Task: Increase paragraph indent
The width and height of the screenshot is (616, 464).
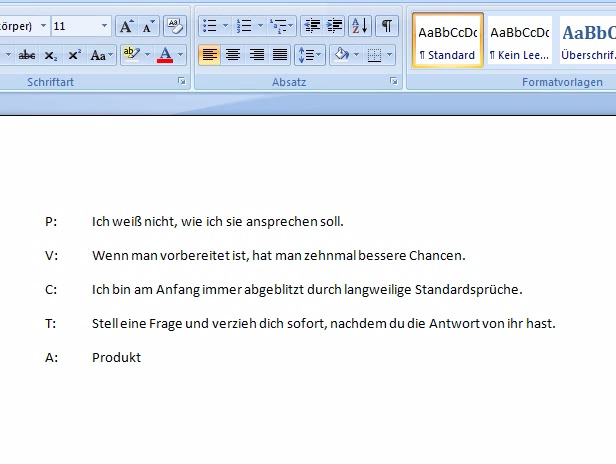Action: pos(333,26)
